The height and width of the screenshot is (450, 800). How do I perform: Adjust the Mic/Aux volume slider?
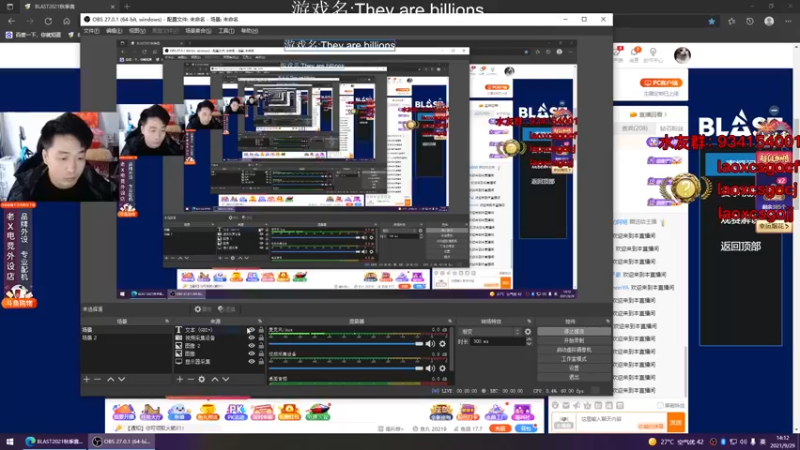pos(346,344)
